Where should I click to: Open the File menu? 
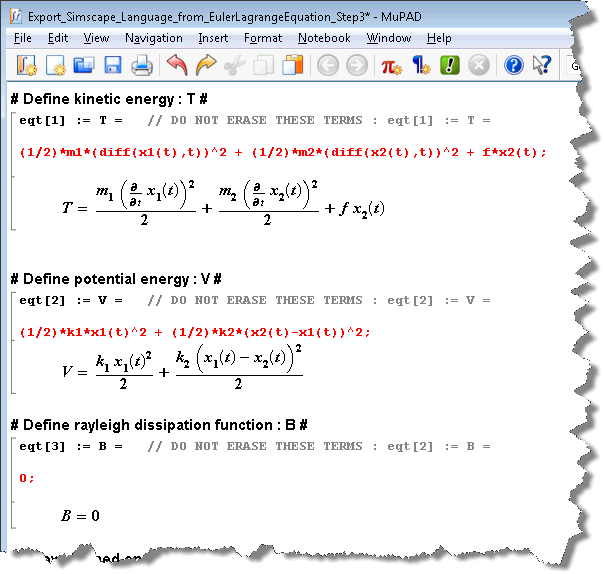pos(23,38)
